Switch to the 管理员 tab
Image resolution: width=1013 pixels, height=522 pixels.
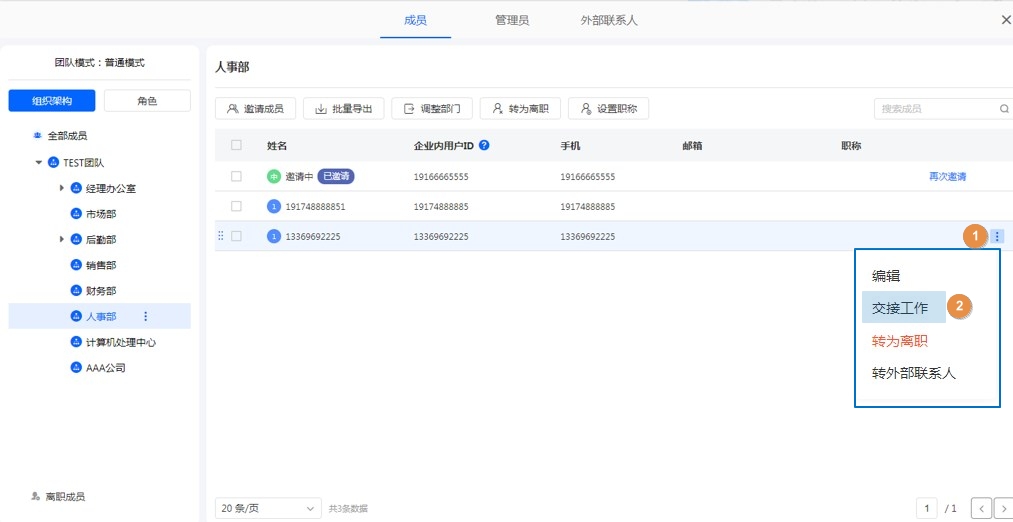[512, 20]
